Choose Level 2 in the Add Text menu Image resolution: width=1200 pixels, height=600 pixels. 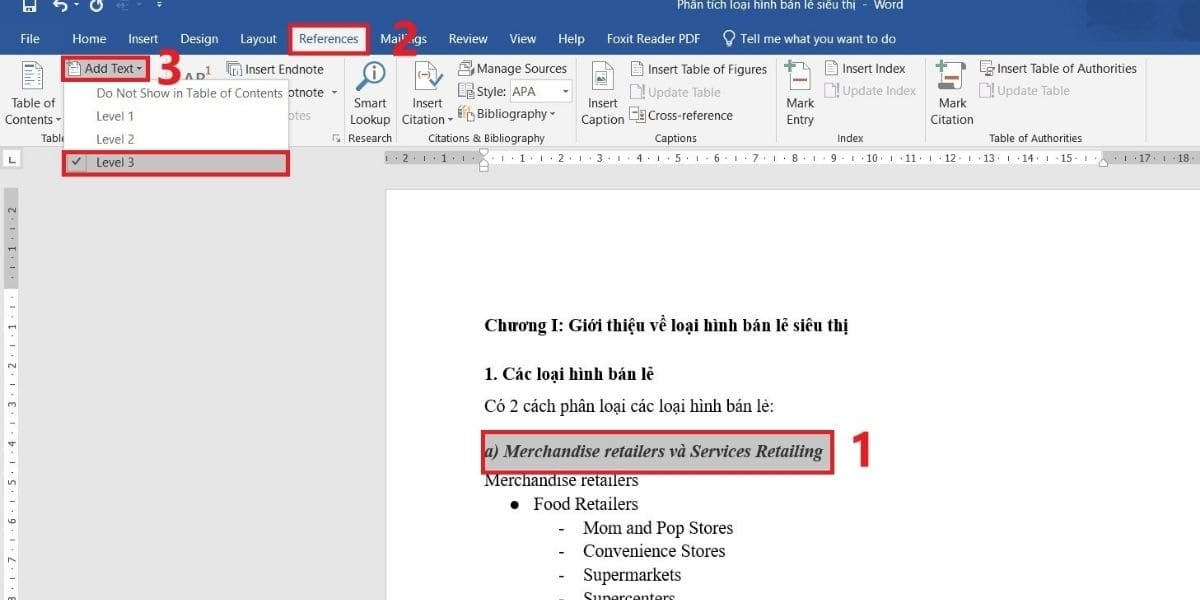115,139
